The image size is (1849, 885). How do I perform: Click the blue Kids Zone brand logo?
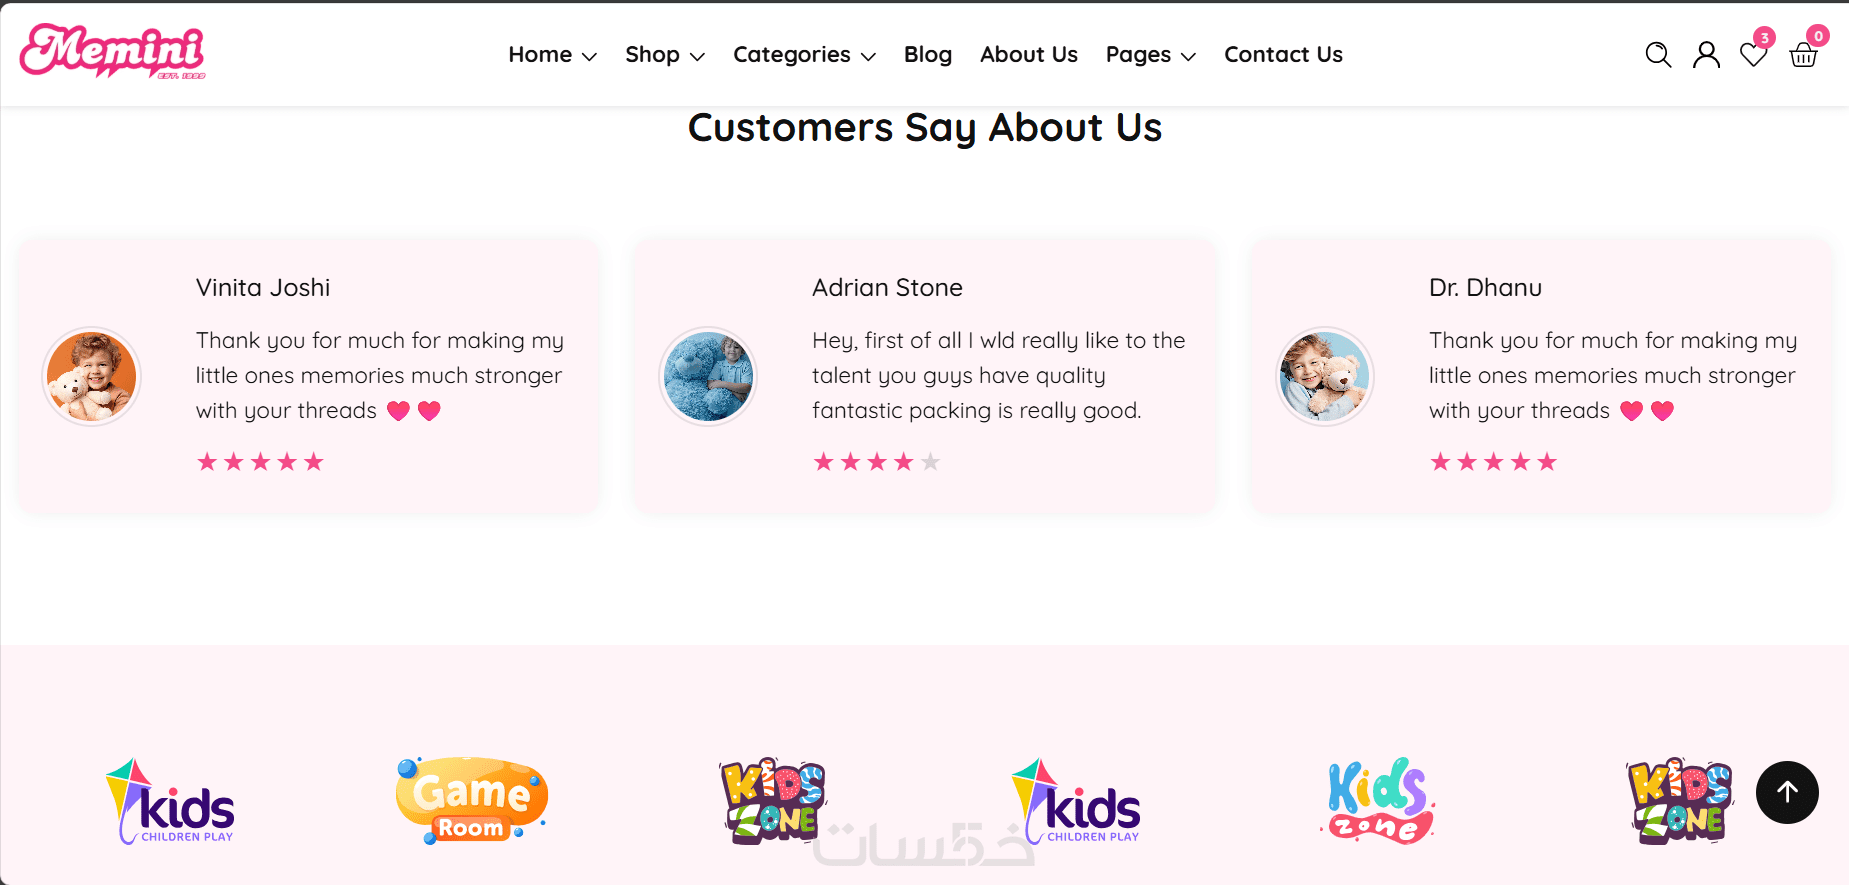[1381, 800]
